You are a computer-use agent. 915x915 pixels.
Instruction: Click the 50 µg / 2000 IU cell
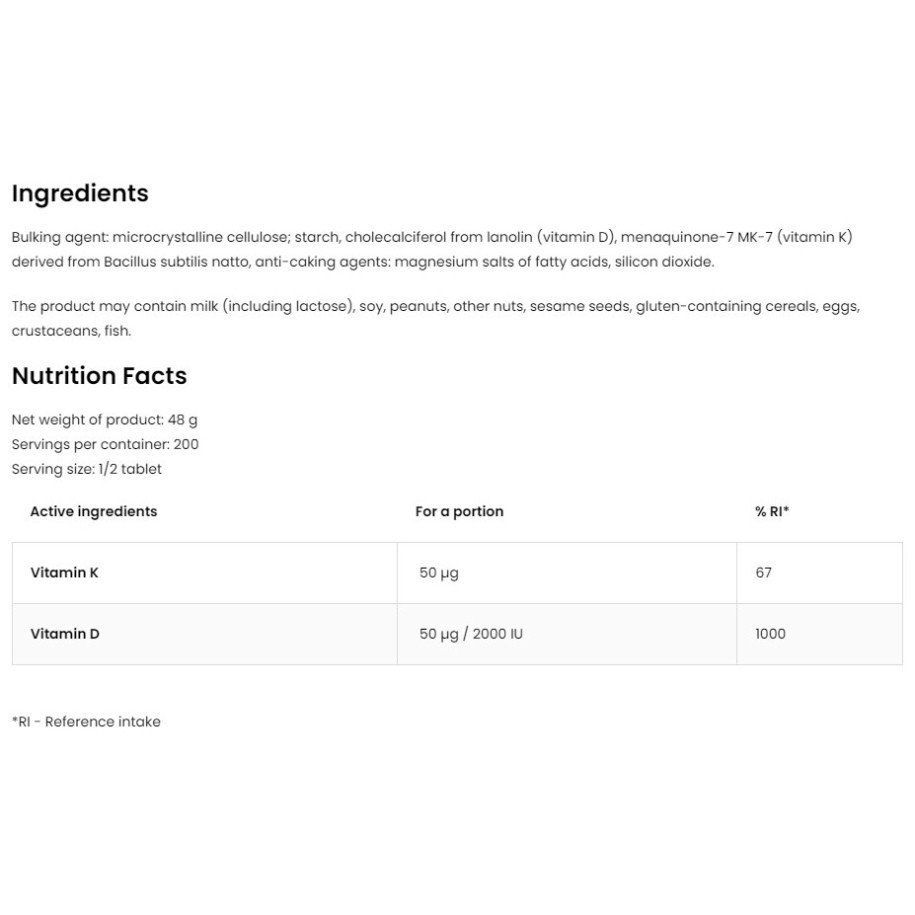tap(471, 634)
